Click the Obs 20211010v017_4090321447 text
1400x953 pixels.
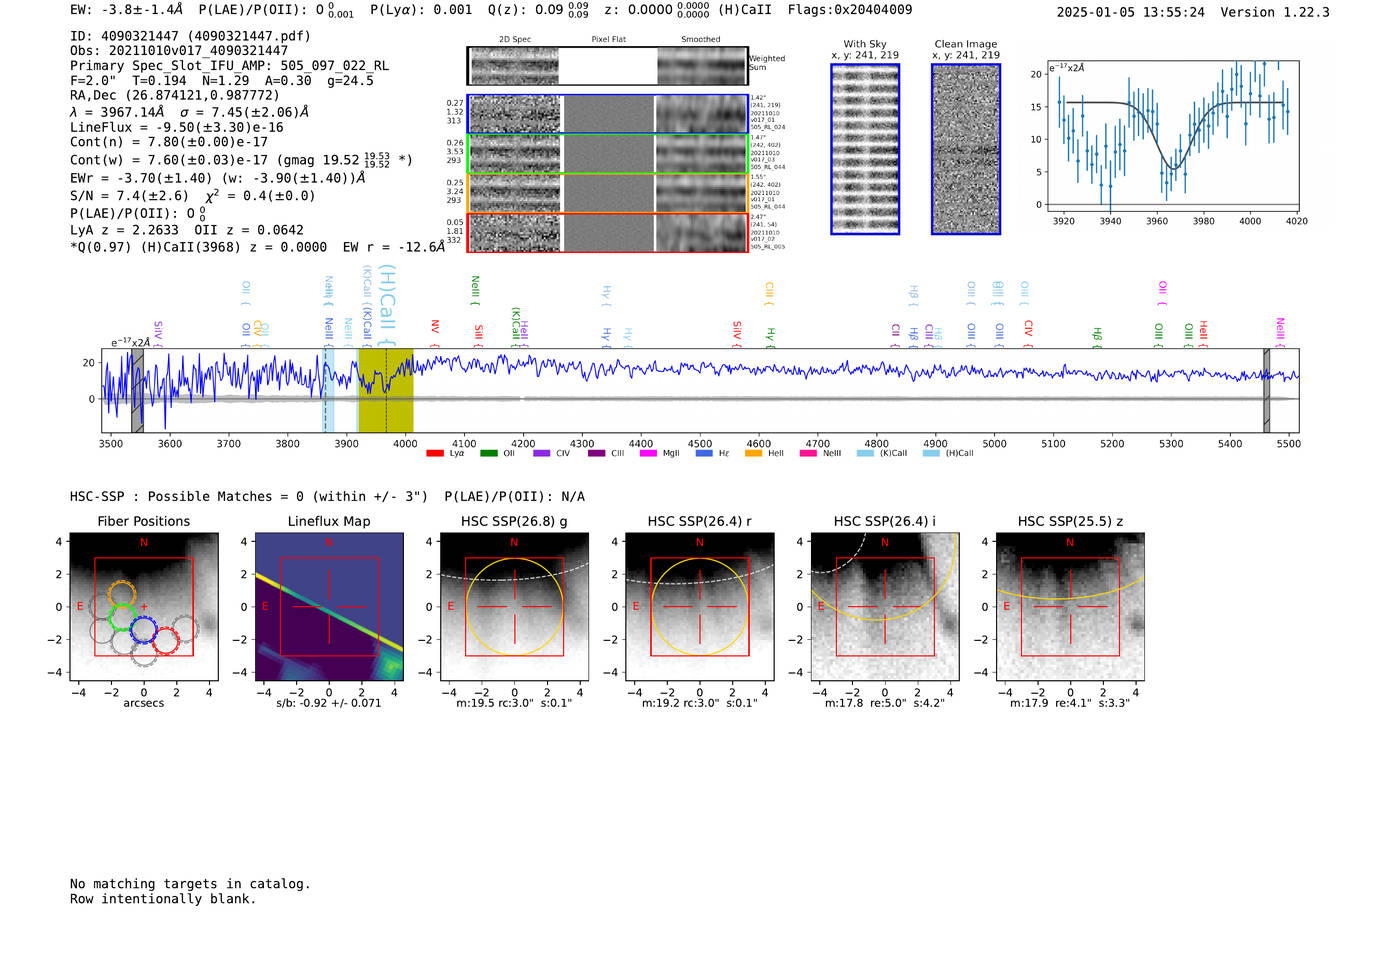pyautogui.click(x=179, y=50)
